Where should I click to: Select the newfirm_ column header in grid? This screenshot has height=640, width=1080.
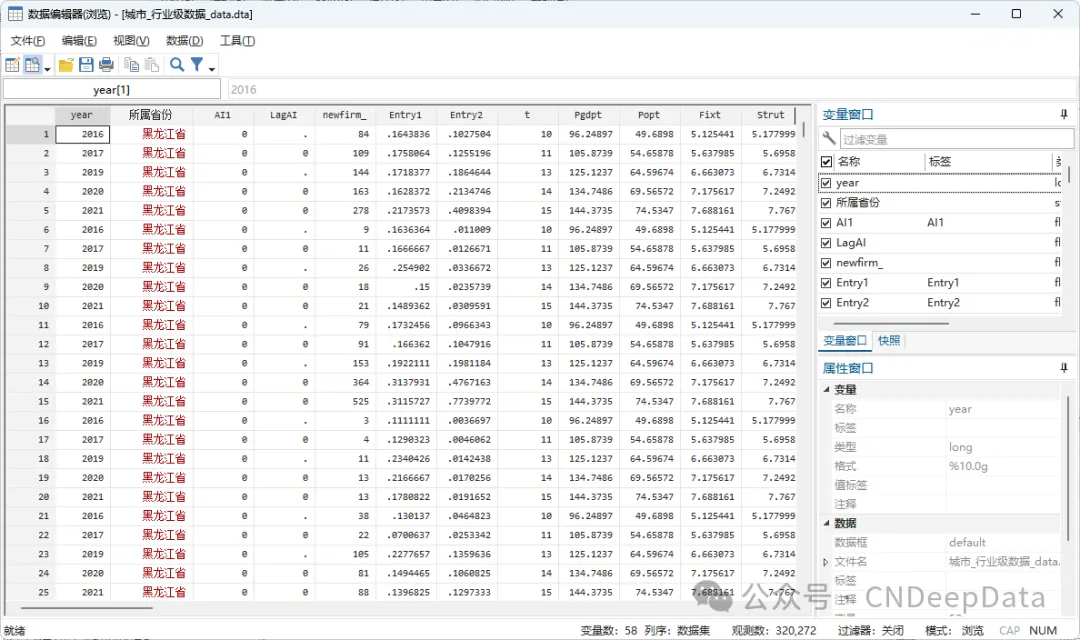click(344, 115)
